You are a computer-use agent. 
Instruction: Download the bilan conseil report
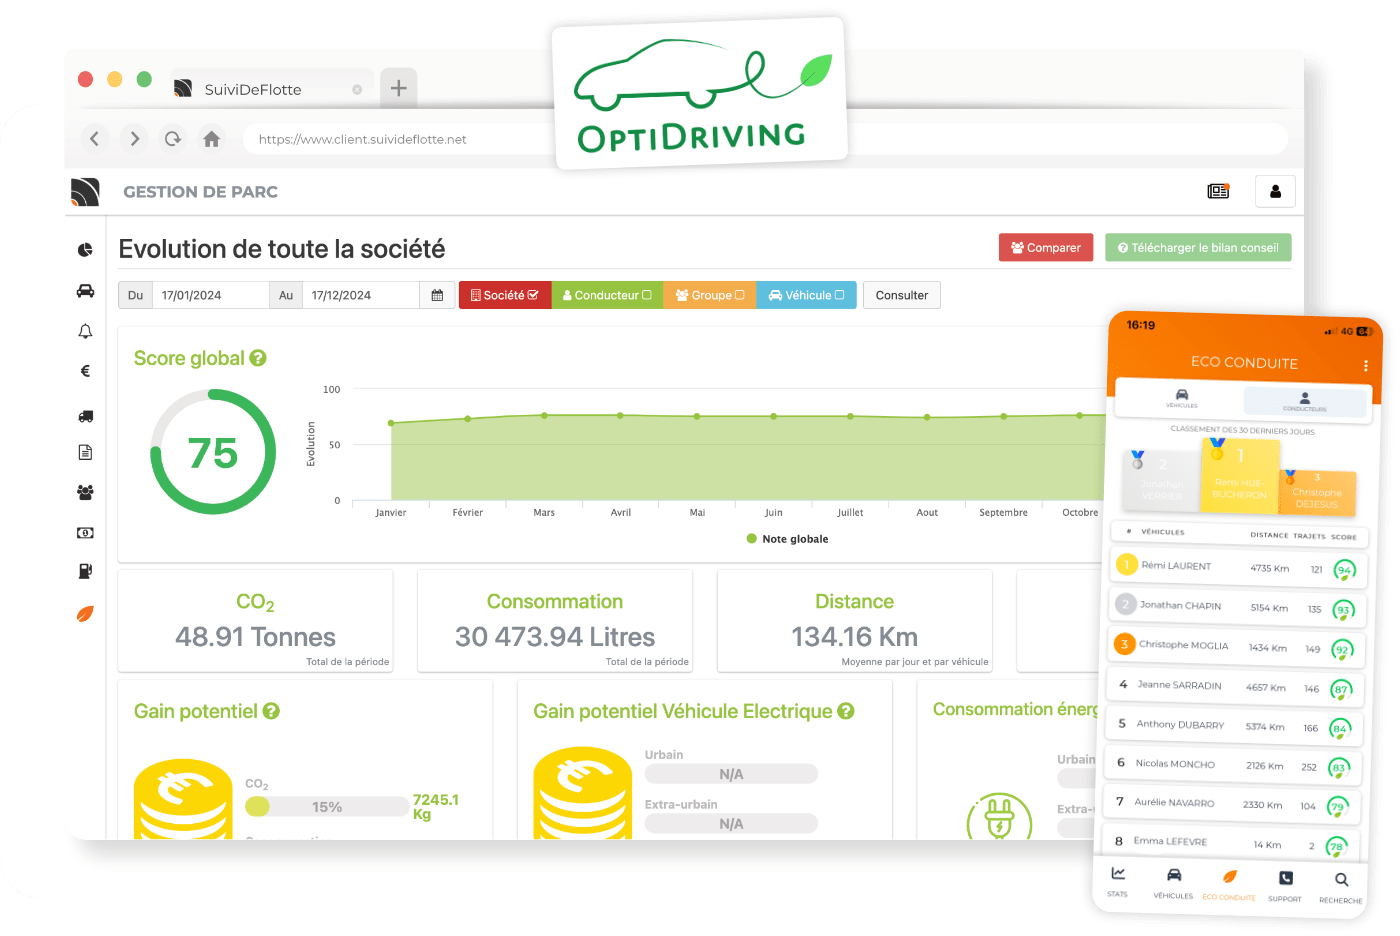pyautogui.click(x=1198, y=247)
